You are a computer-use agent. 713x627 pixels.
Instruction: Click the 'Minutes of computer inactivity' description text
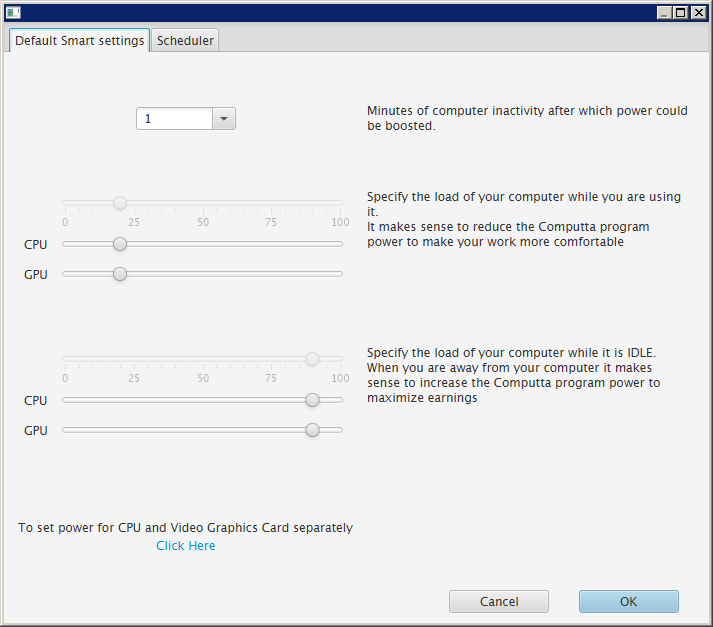[527, 118]
